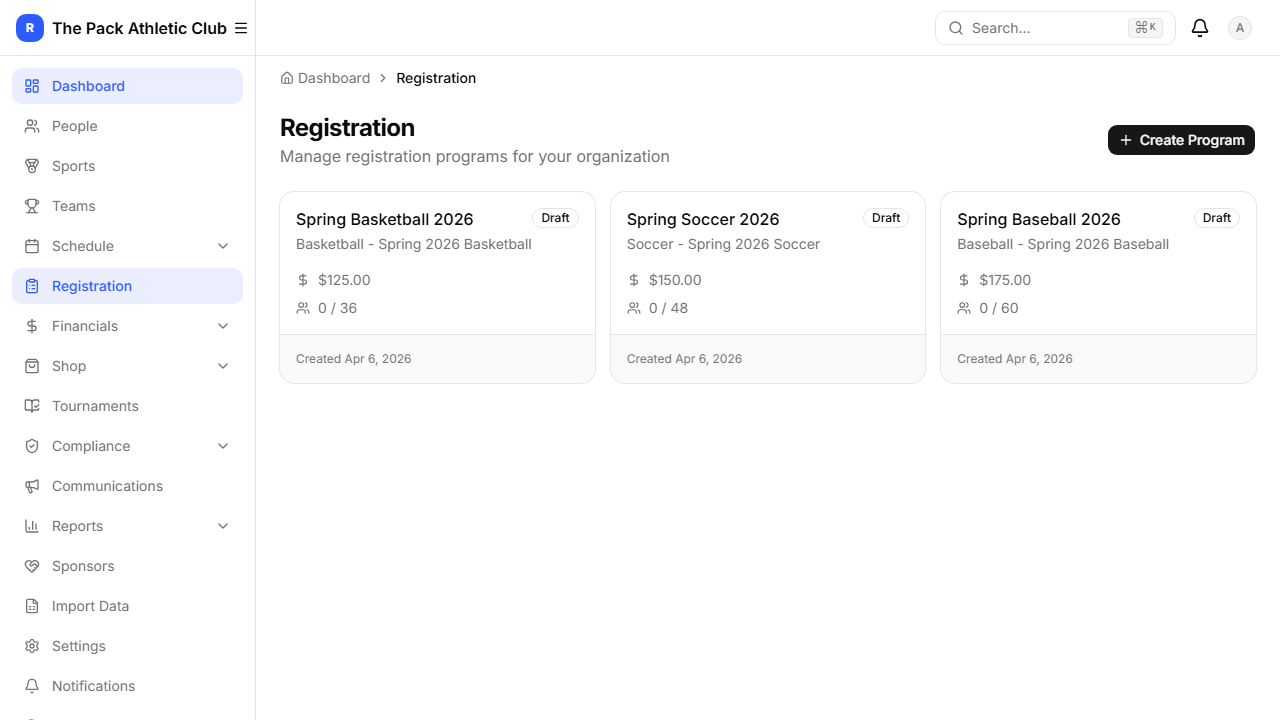Click the Tournaments icon in sidebar

click(x=32, y=406)
